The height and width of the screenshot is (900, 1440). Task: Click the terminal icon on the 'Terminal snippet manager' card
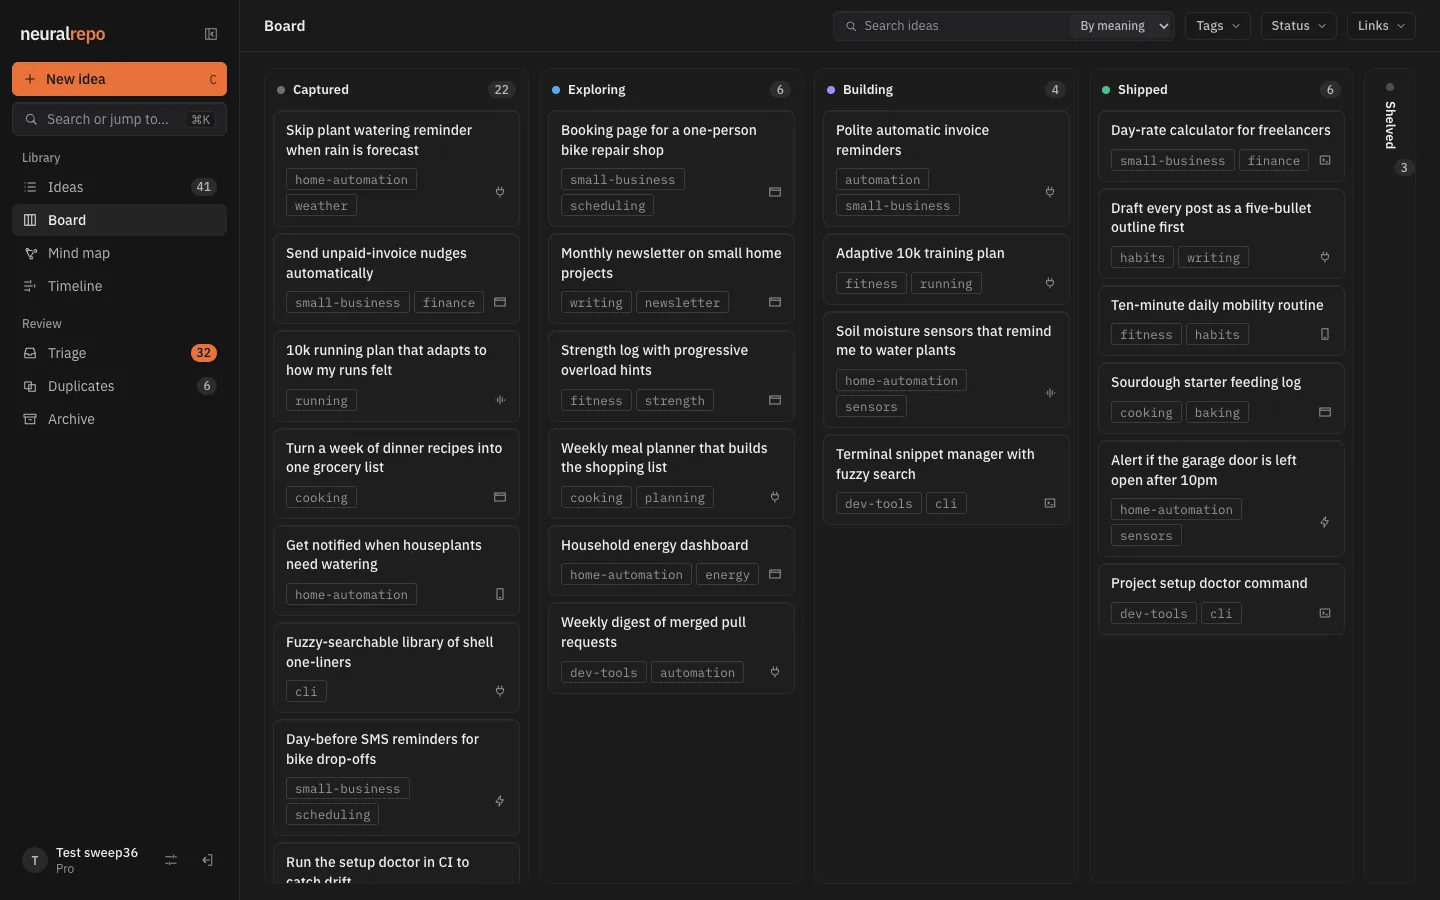pos(1050,503)
